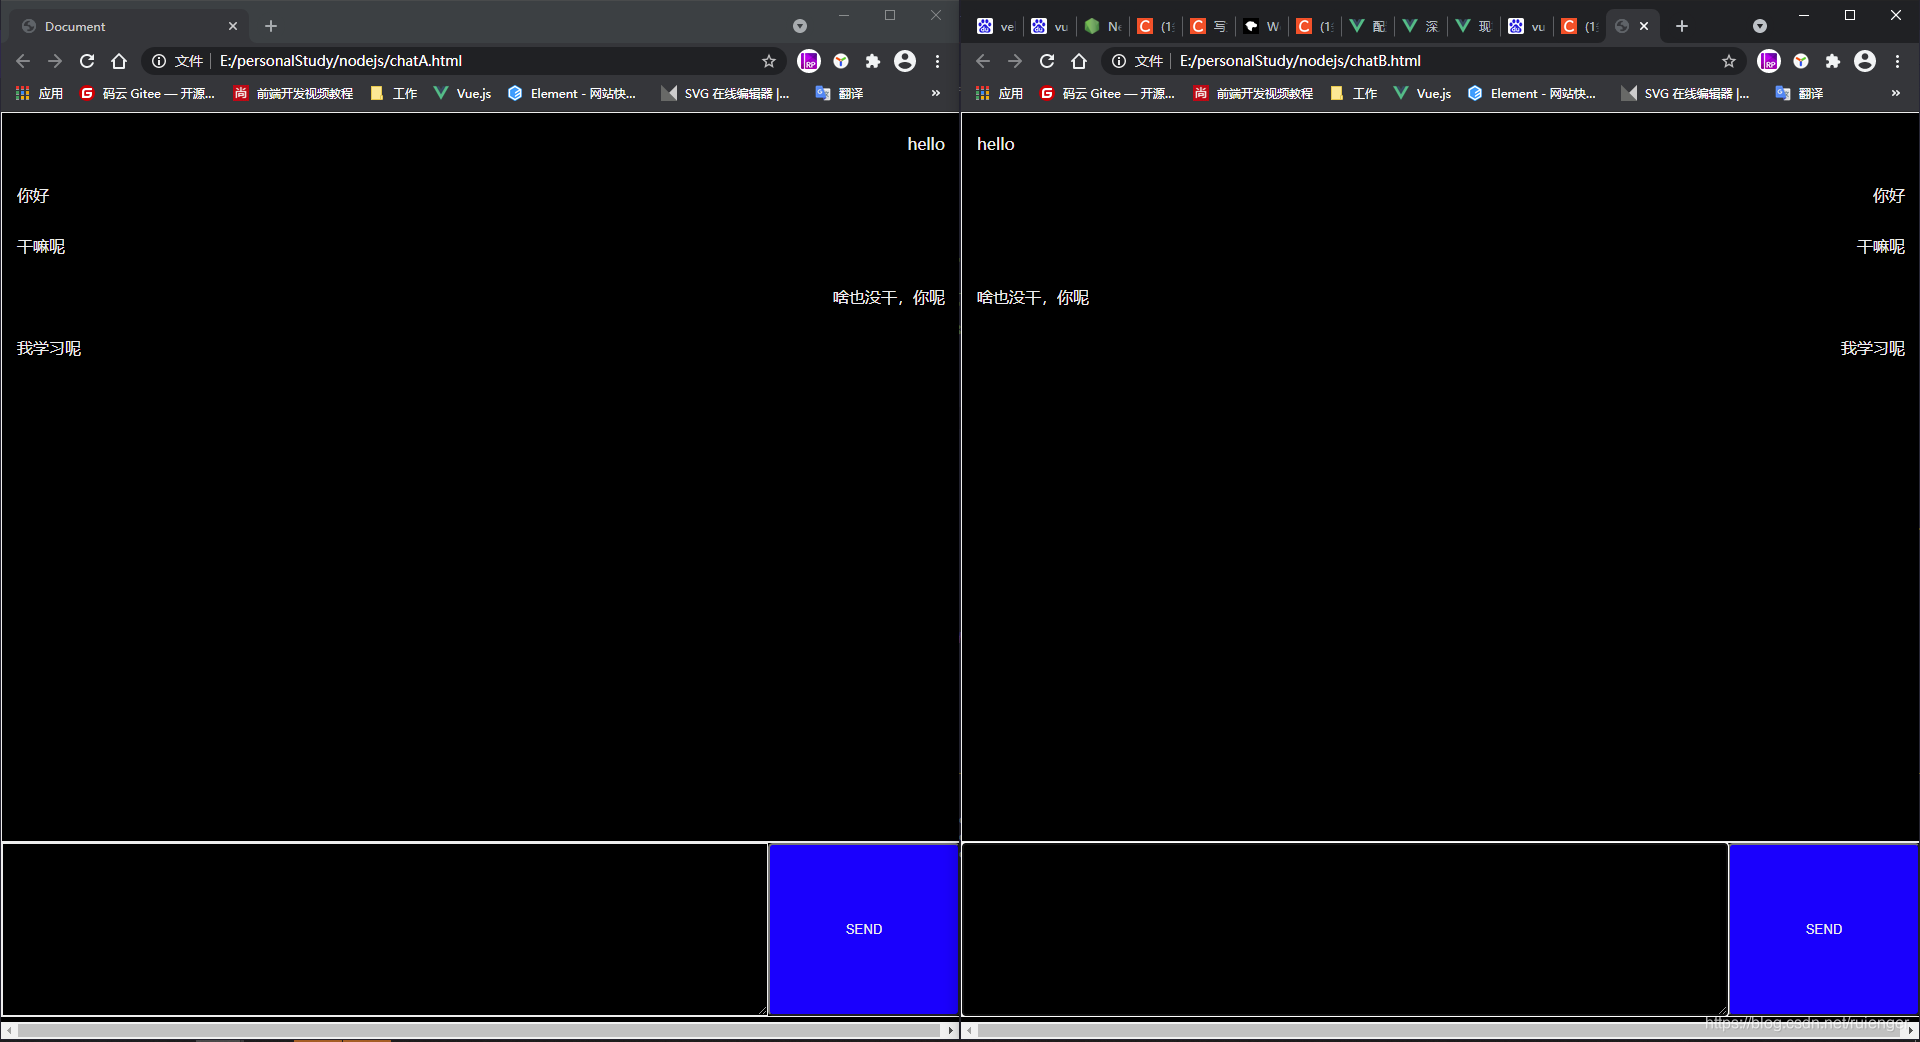View site information for chatB.html
Viewport: 1920px width, 1042px height.
pos(1119,61)
